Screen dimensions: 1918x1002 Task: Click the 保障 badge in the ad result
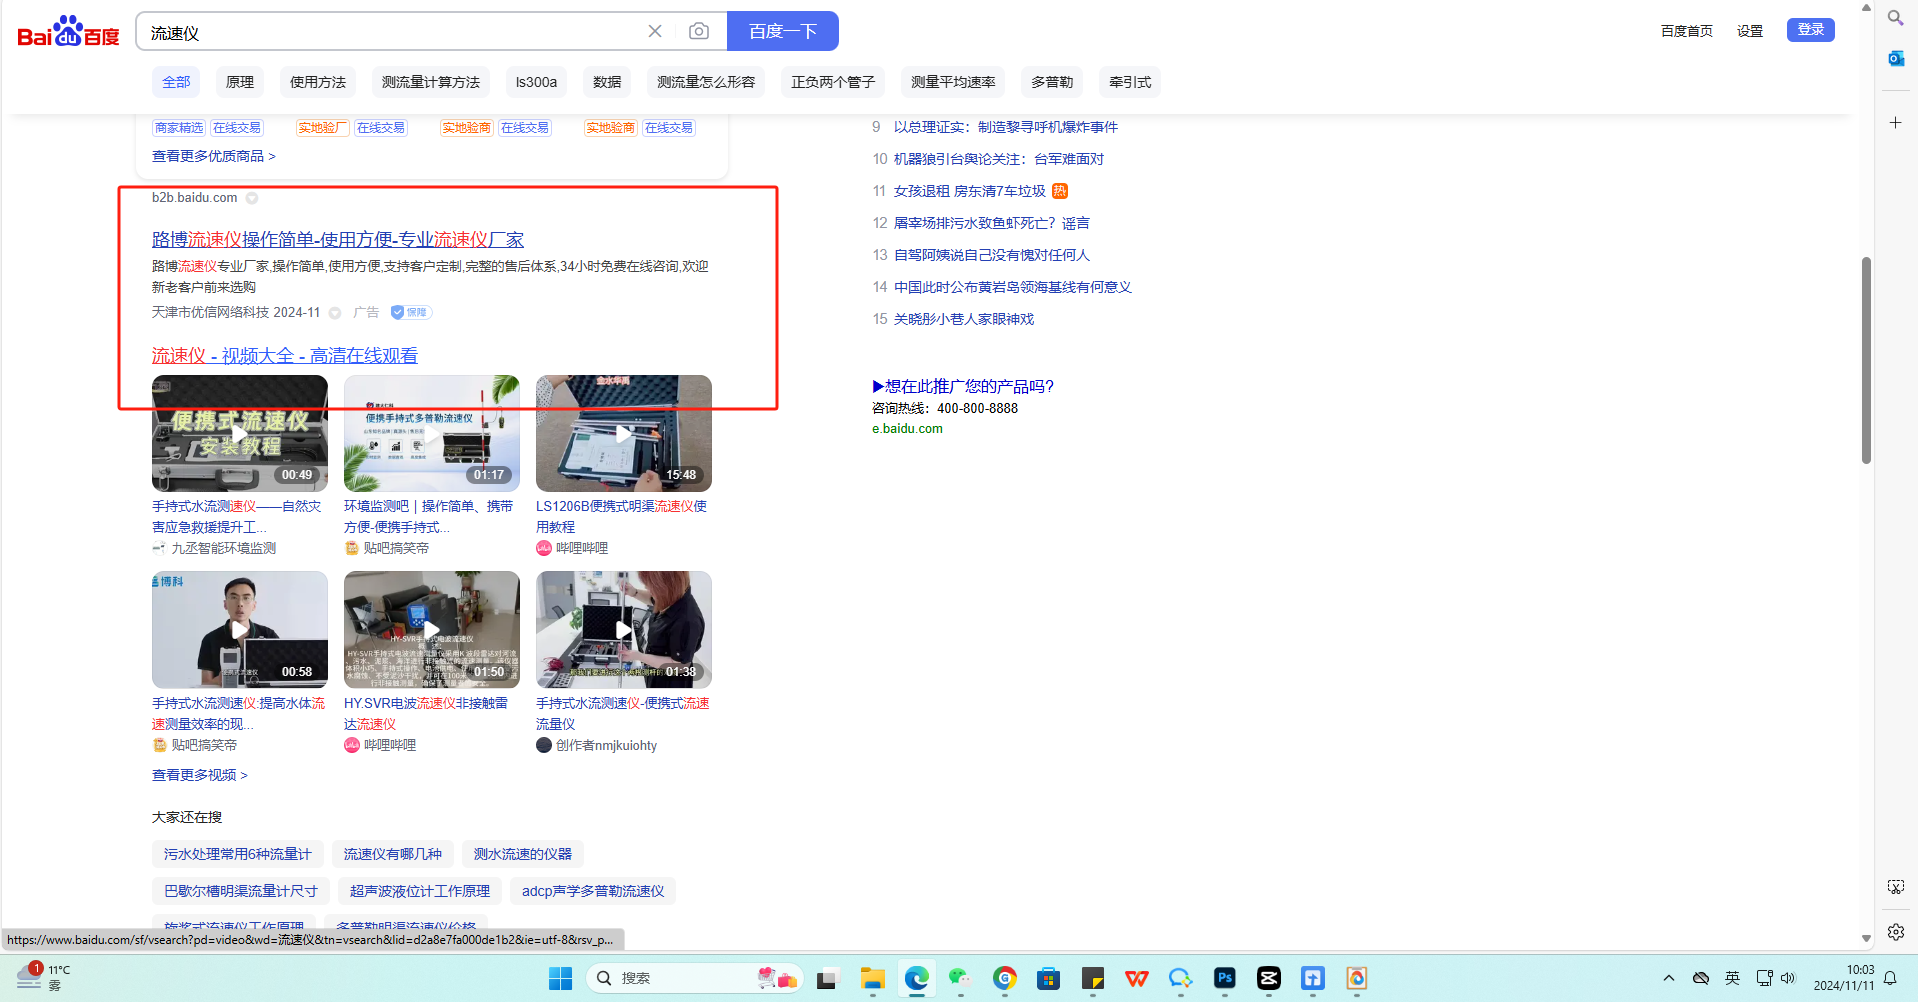pos(411,312)
